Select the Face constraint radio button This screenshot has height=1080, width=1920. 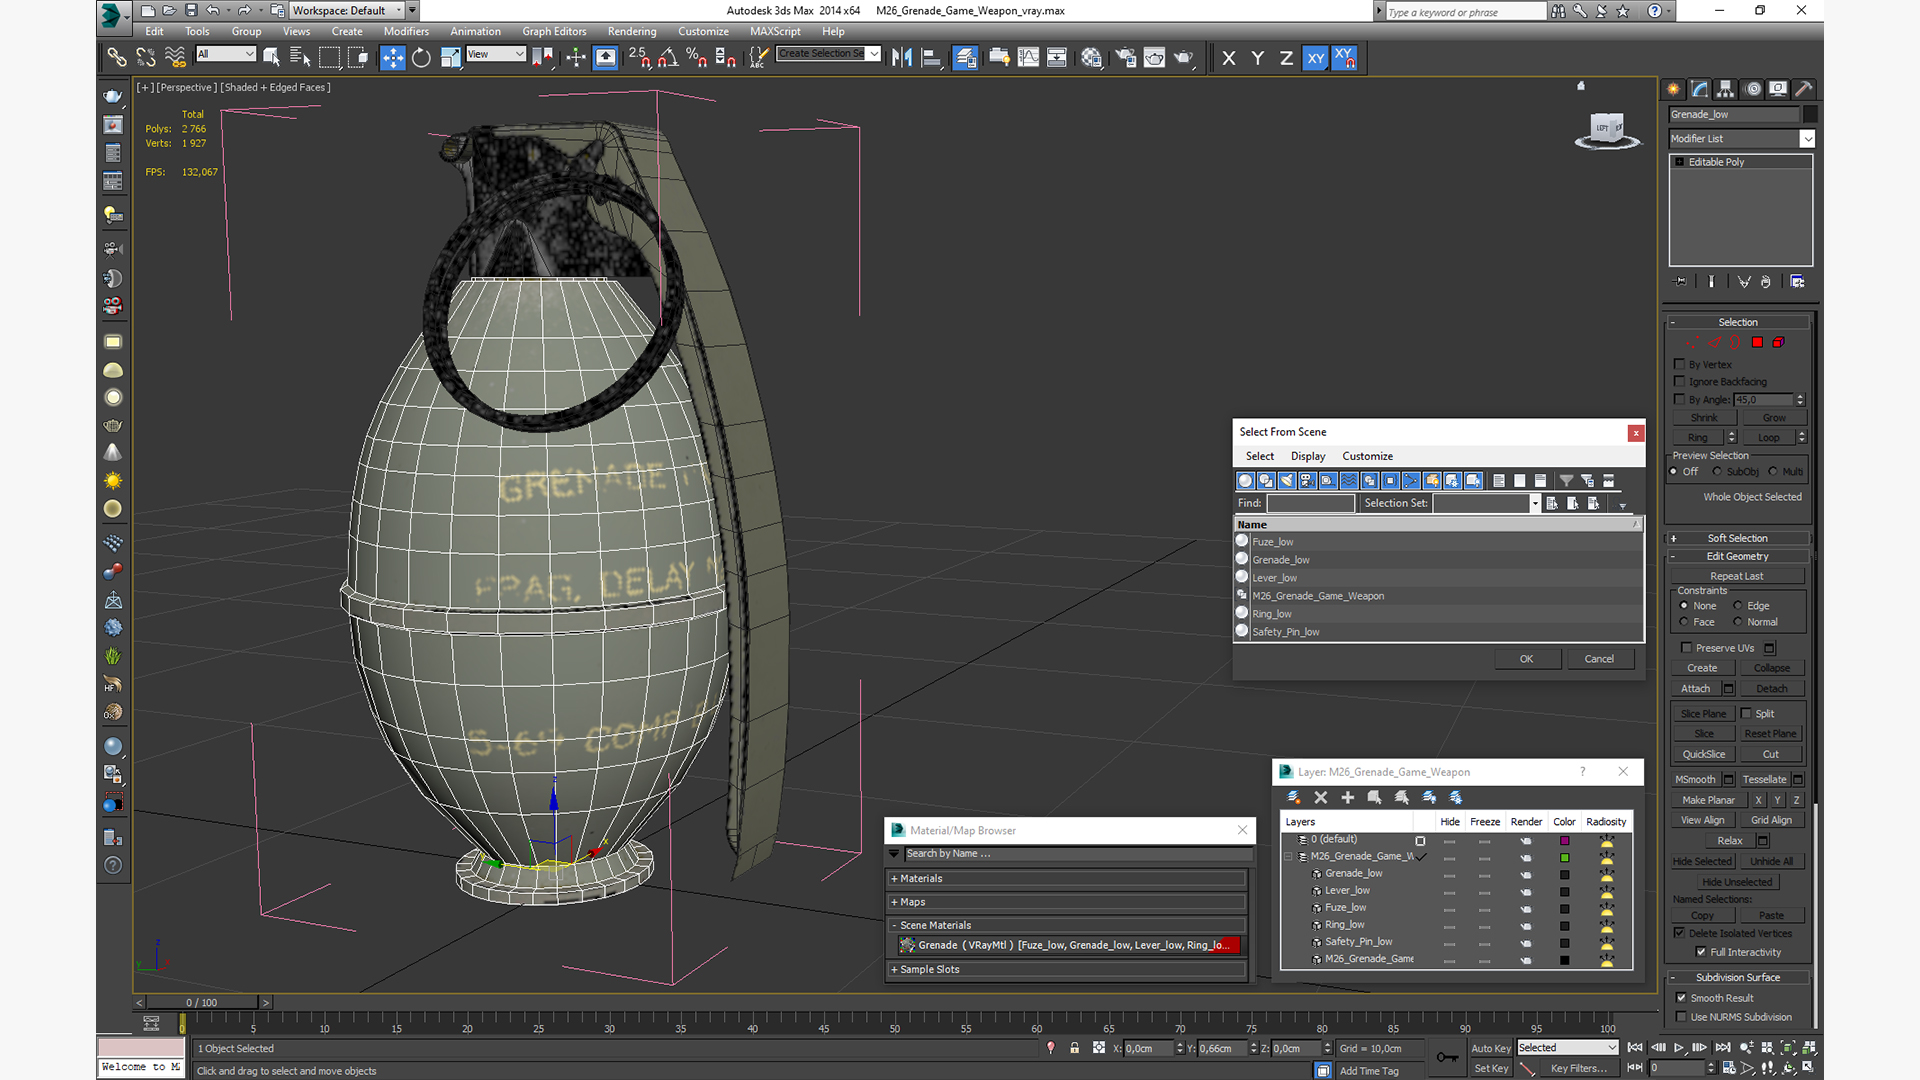pyautogui.click(x=1684, y=622)
